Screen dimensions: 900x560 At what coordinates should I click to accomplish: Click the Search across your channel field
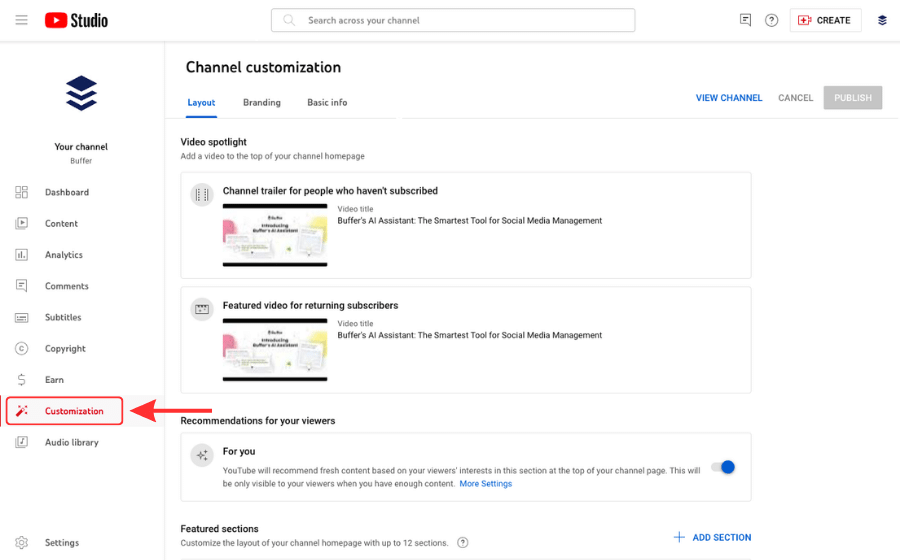453,20
